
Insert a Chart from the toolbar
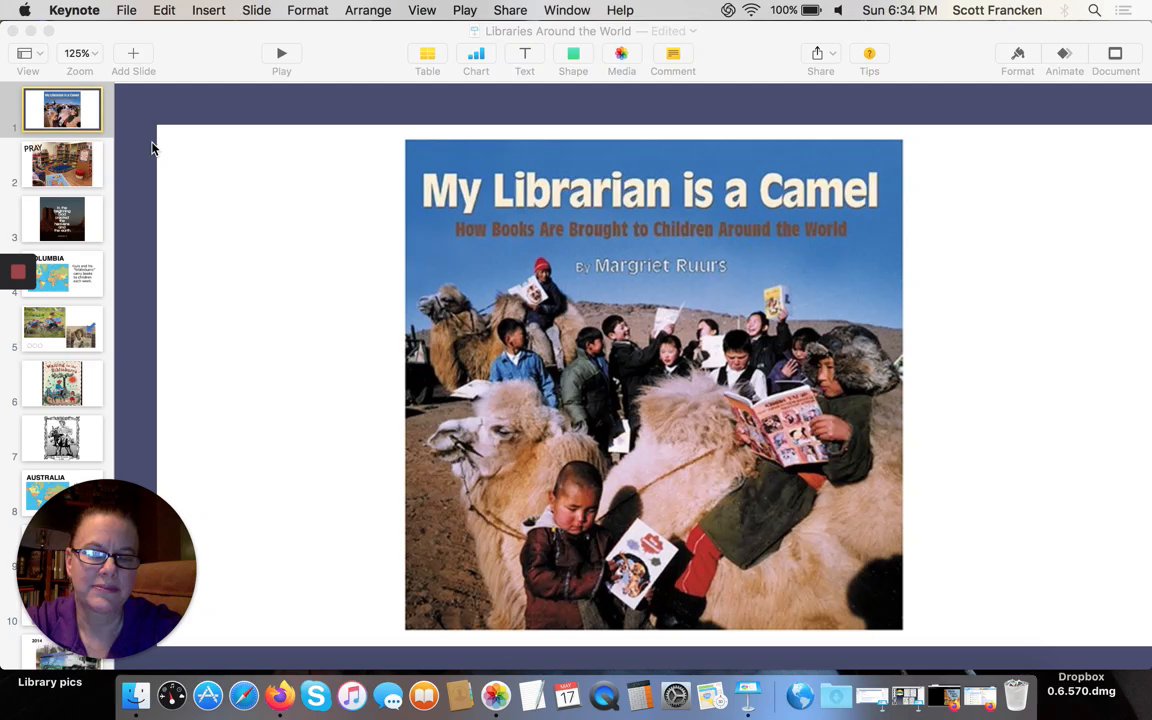[476, 54]
